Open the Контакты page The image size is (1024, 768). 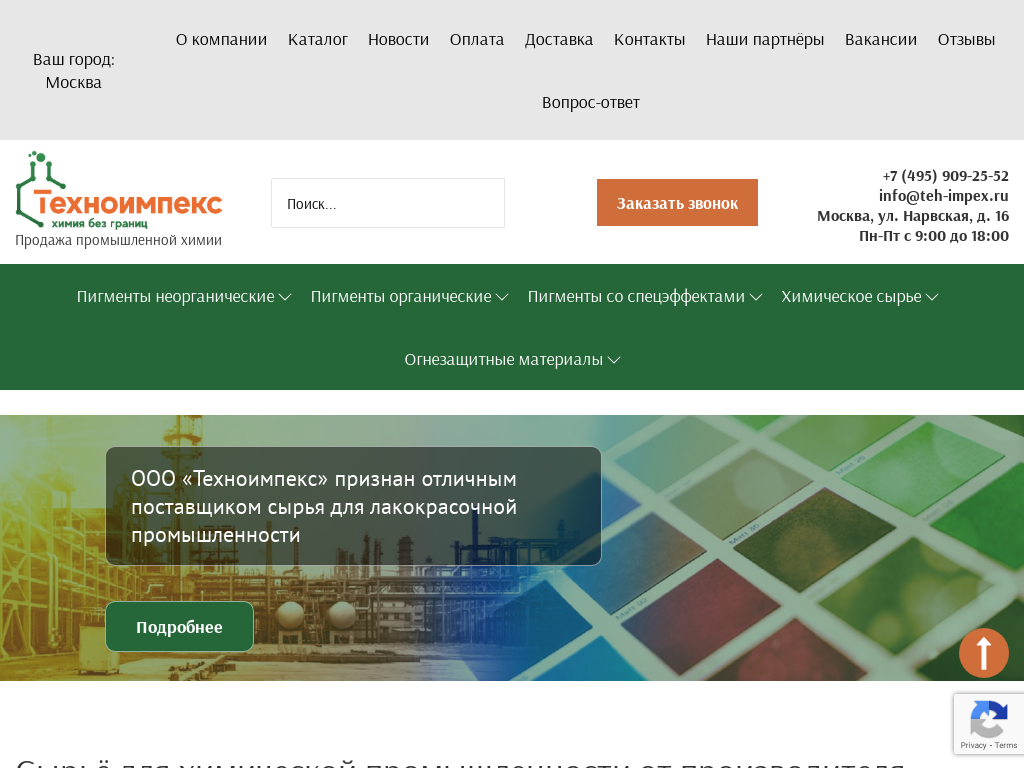[649, 40]
